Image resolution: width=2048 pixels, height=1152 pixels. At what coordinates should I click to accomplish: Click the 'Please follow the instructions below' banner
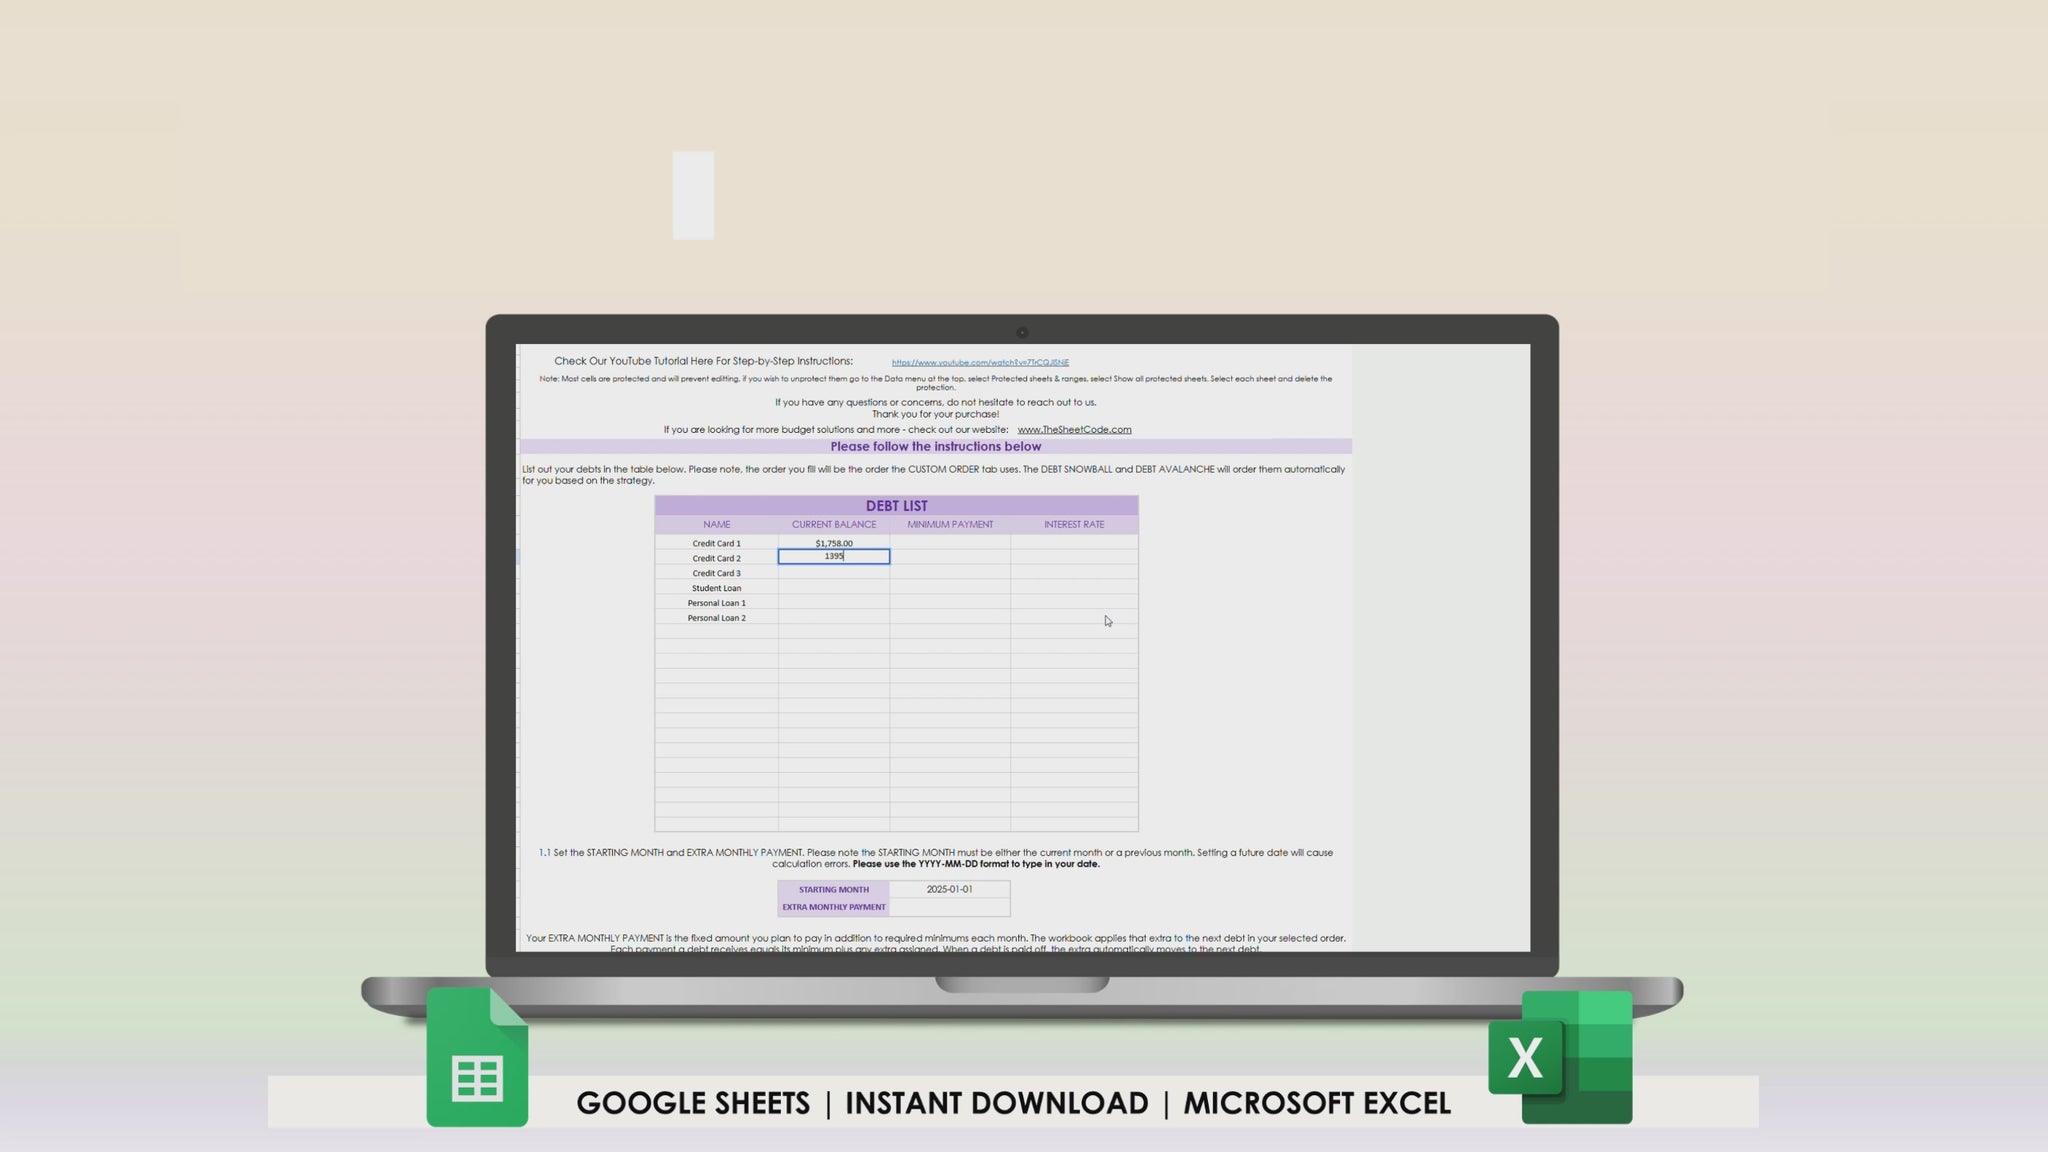click(x=934, y=446)
